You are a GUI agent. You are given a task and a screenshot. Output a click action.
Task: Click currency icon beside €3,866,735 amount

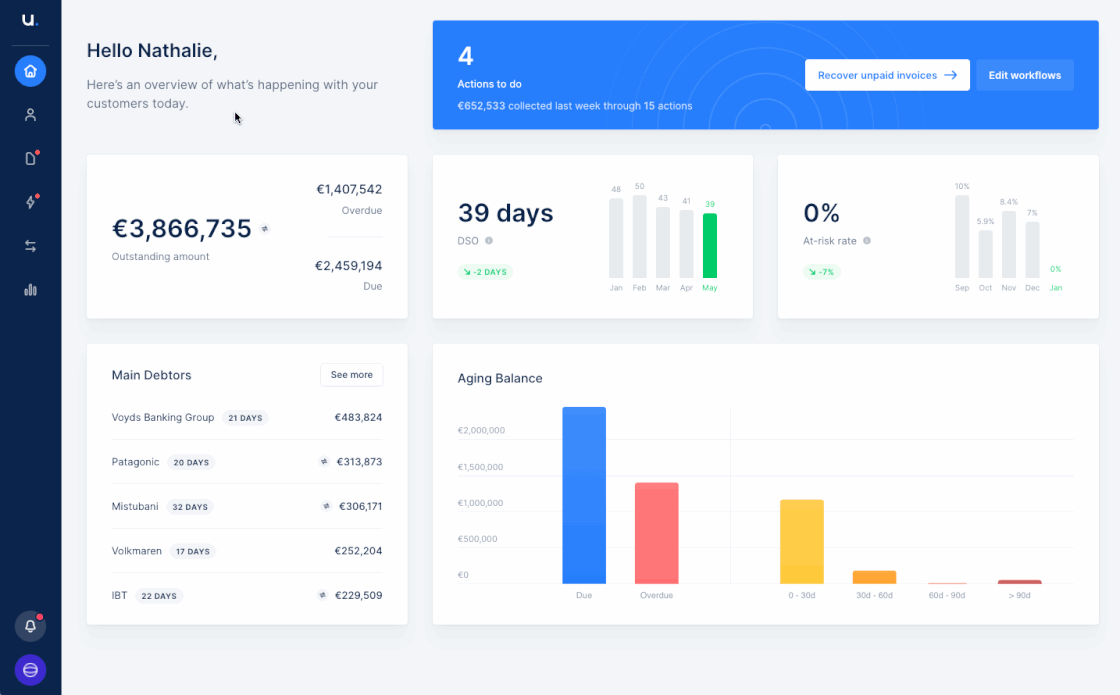[x=265, y=229]
